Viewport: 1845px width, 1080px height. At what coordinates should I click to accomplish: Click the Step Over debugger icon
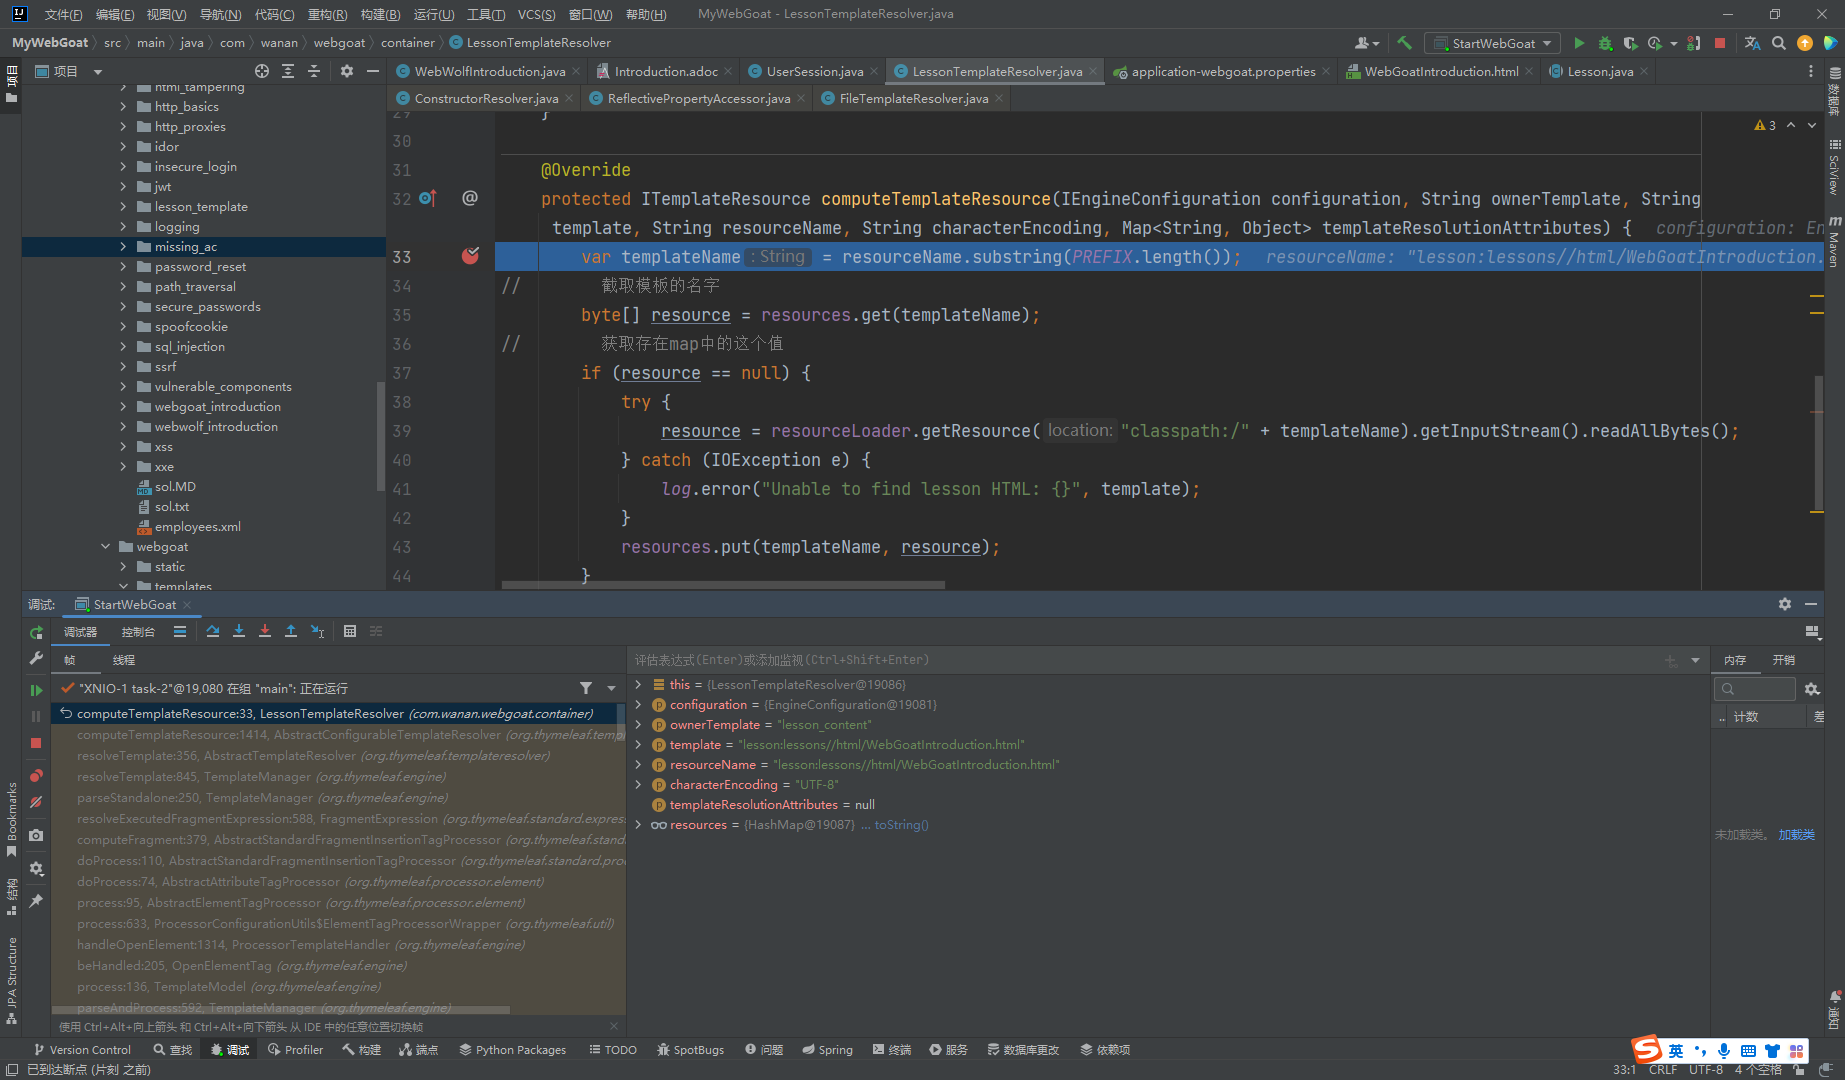tap(213, 631)
